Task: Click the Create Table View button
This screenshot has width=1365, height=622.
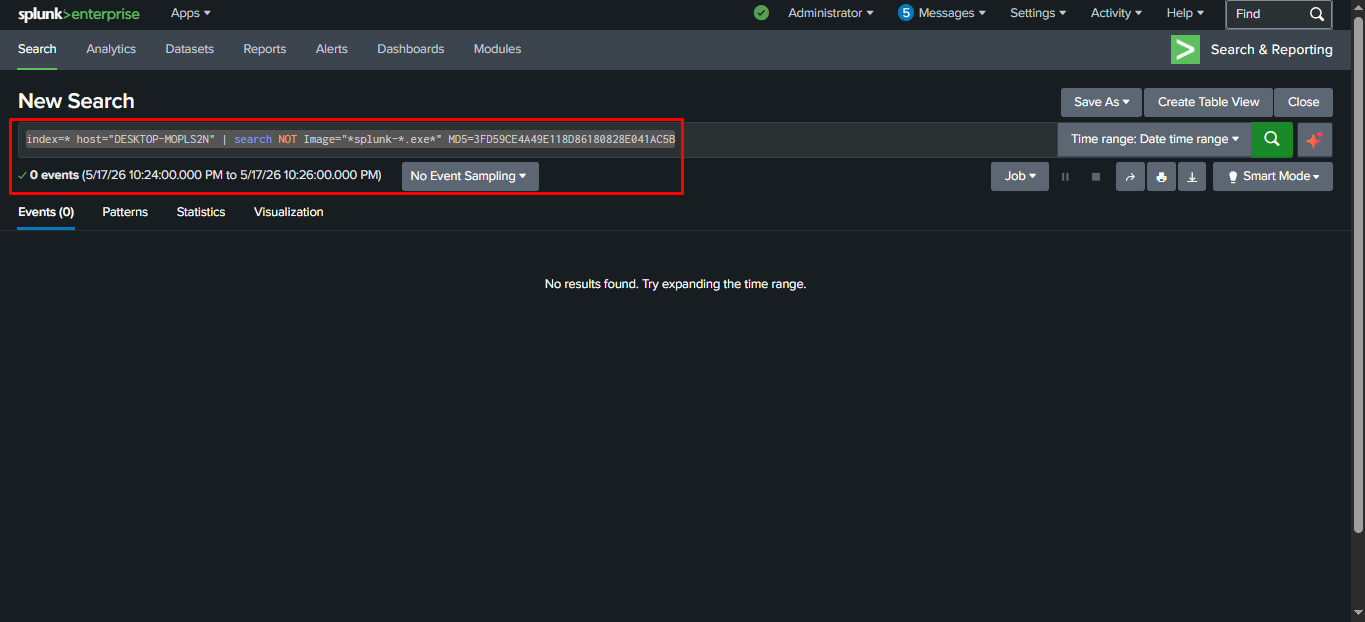Action: click(1208, 102)
